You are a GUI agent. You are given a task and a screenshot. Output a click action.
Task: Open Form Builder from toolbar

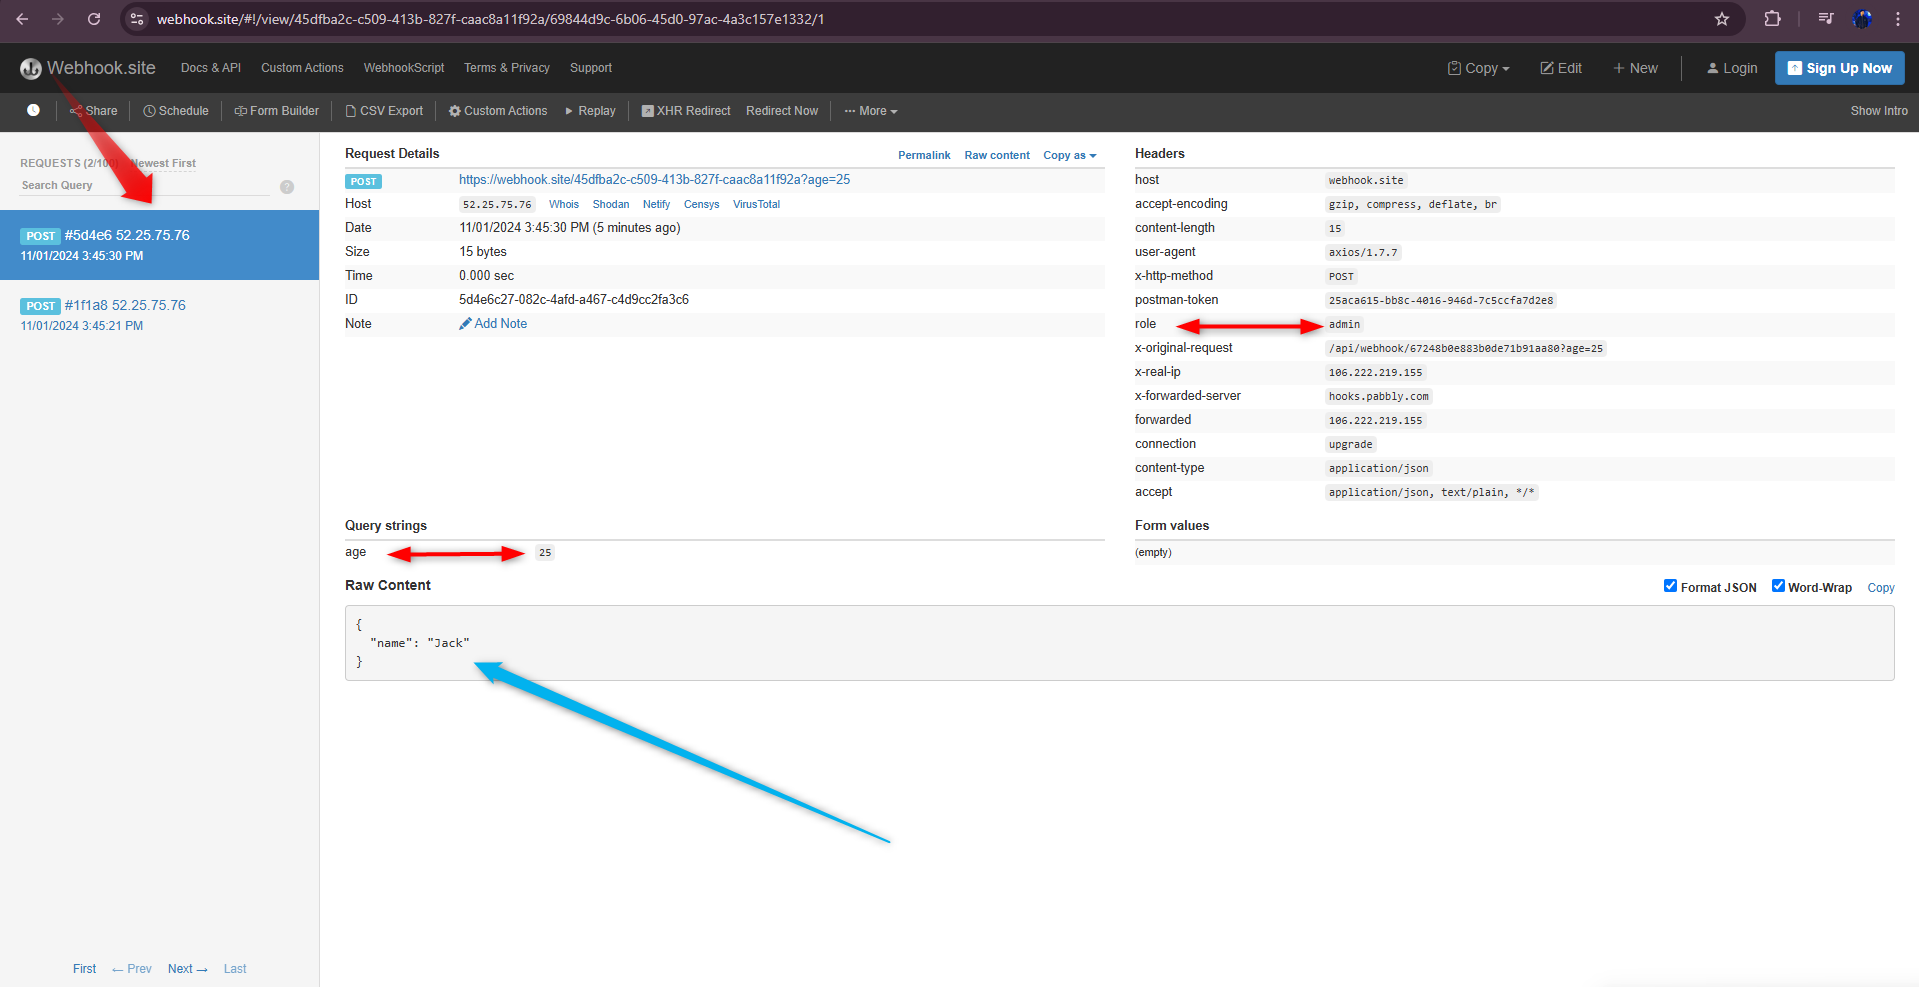pyautogui.click(x=277, y=111)
